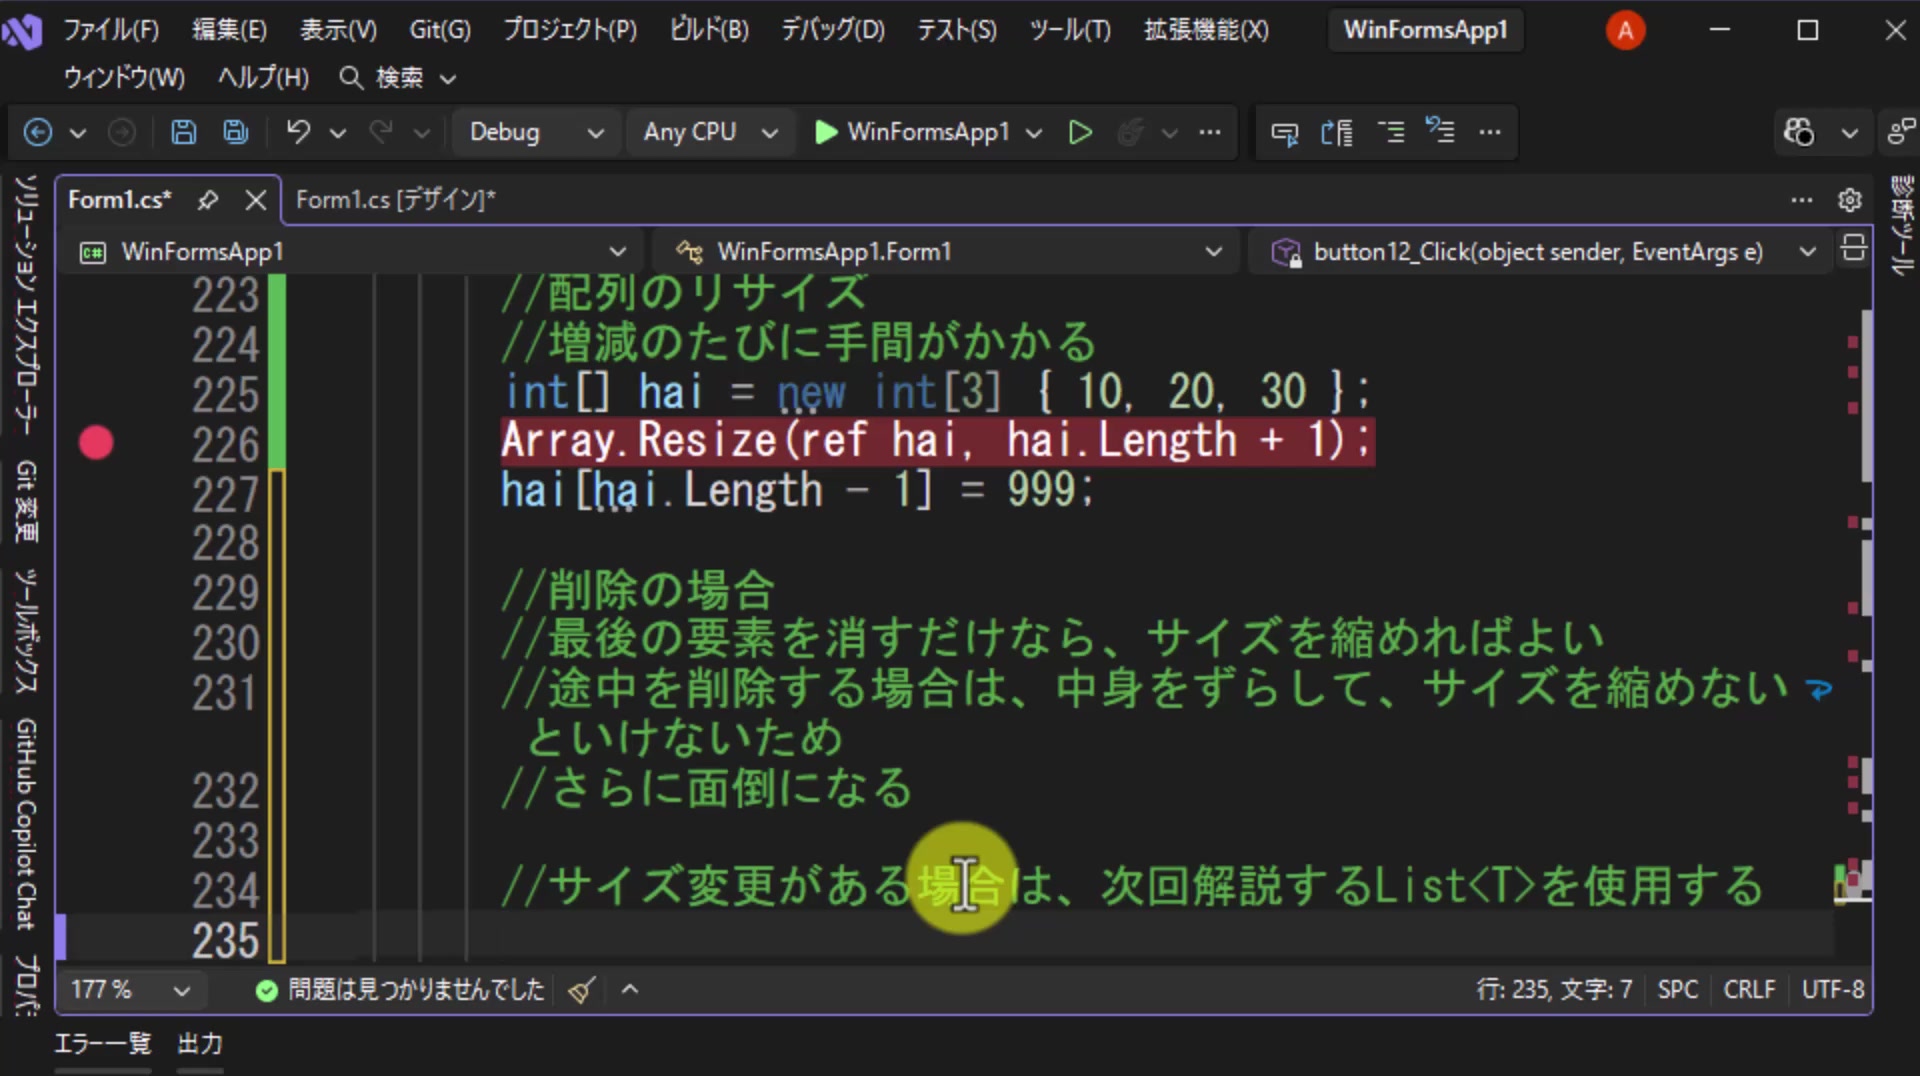This screenshot has height=1076, width=1920.
Task: Click the checkmark list formatting toolbar icon
Action: point(1440,131)
